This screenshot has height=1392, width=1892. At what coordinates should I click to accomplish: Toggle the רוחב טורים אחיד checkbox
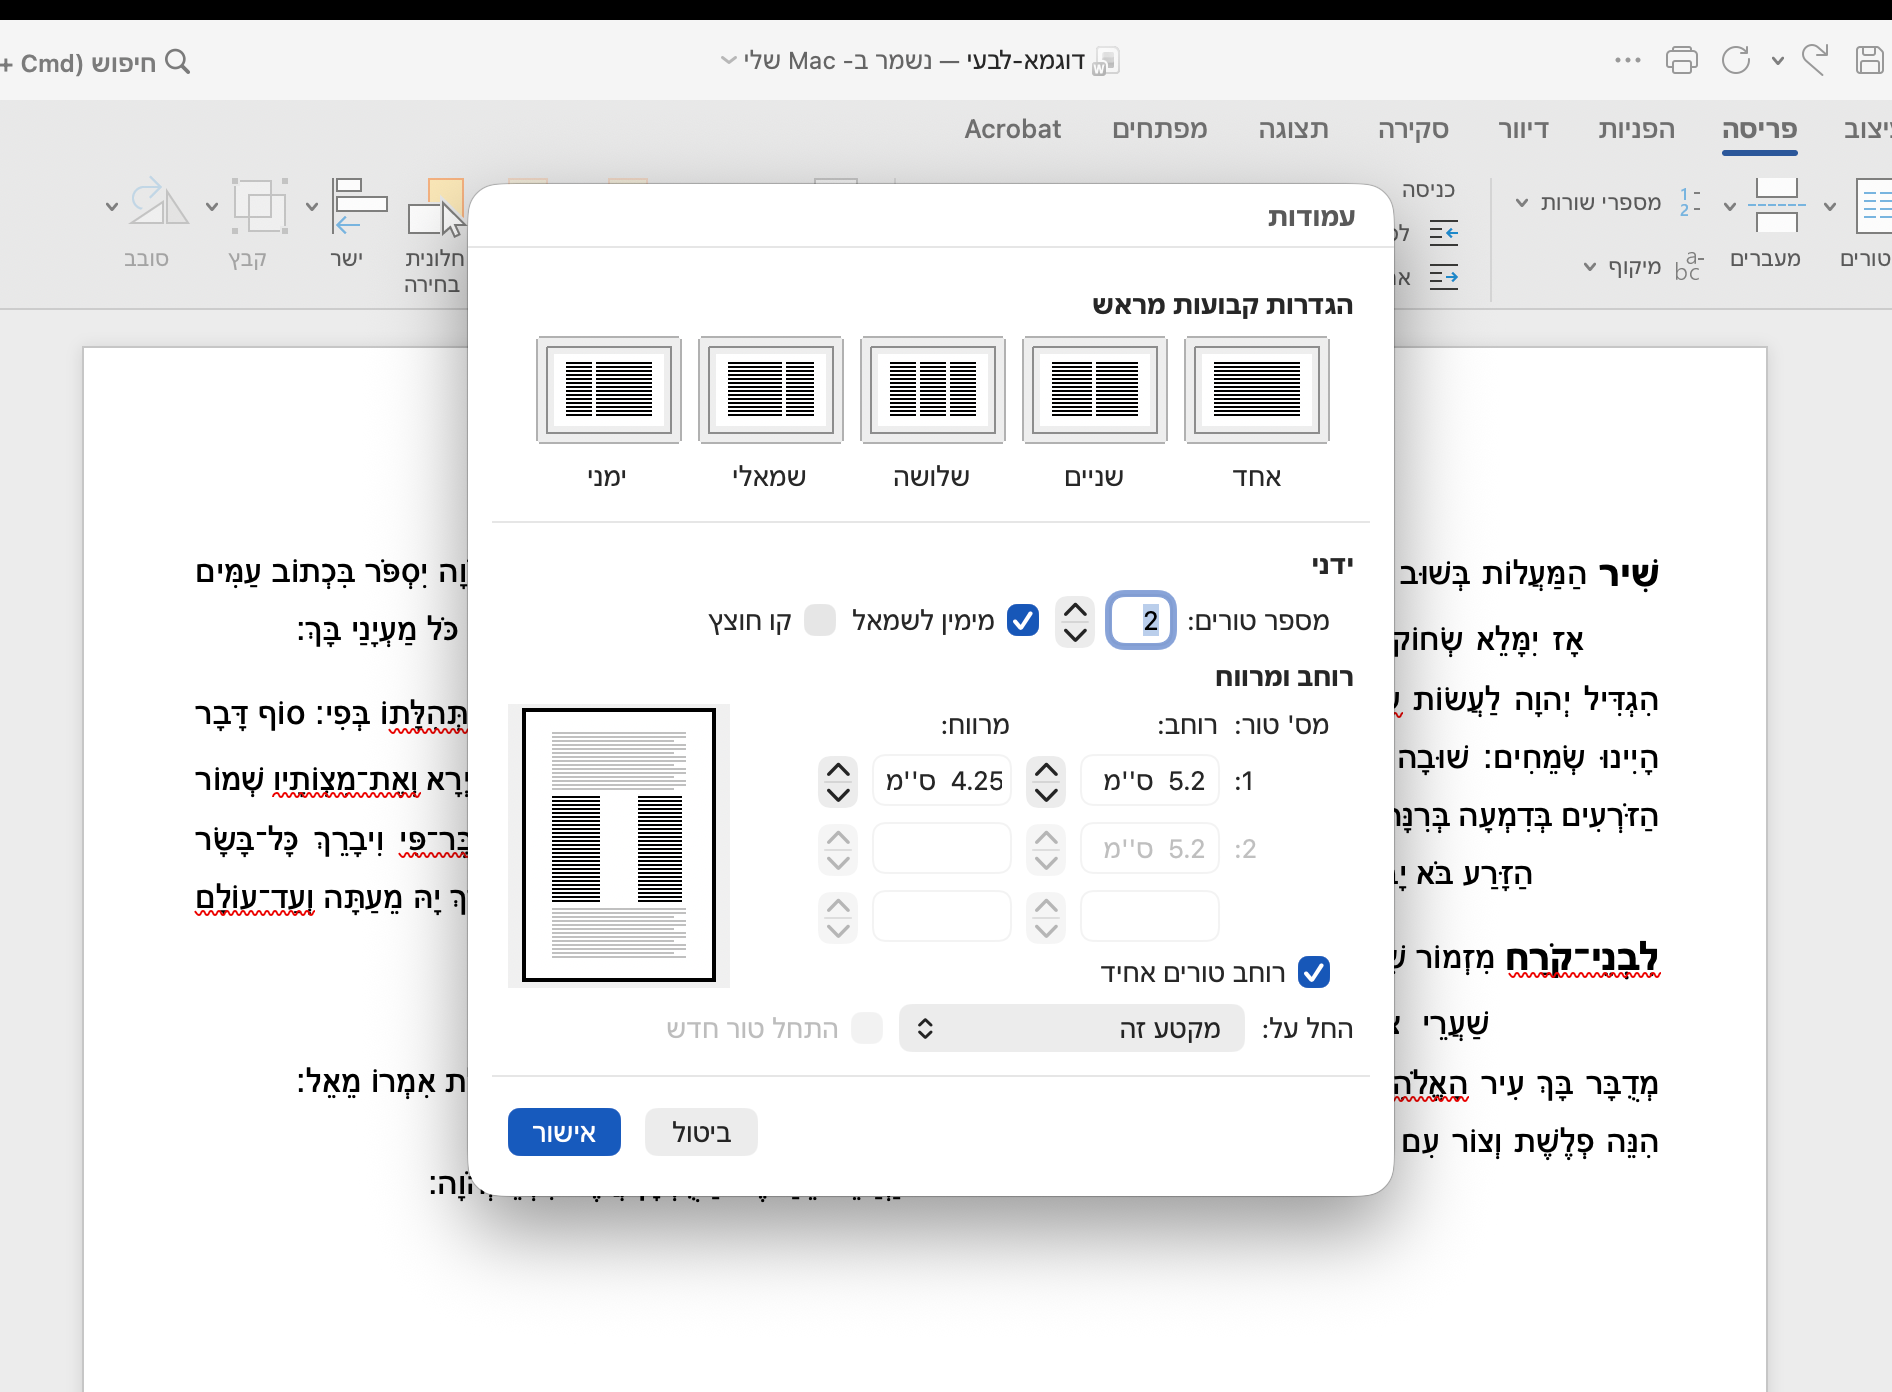click(x=1313, y=972)
